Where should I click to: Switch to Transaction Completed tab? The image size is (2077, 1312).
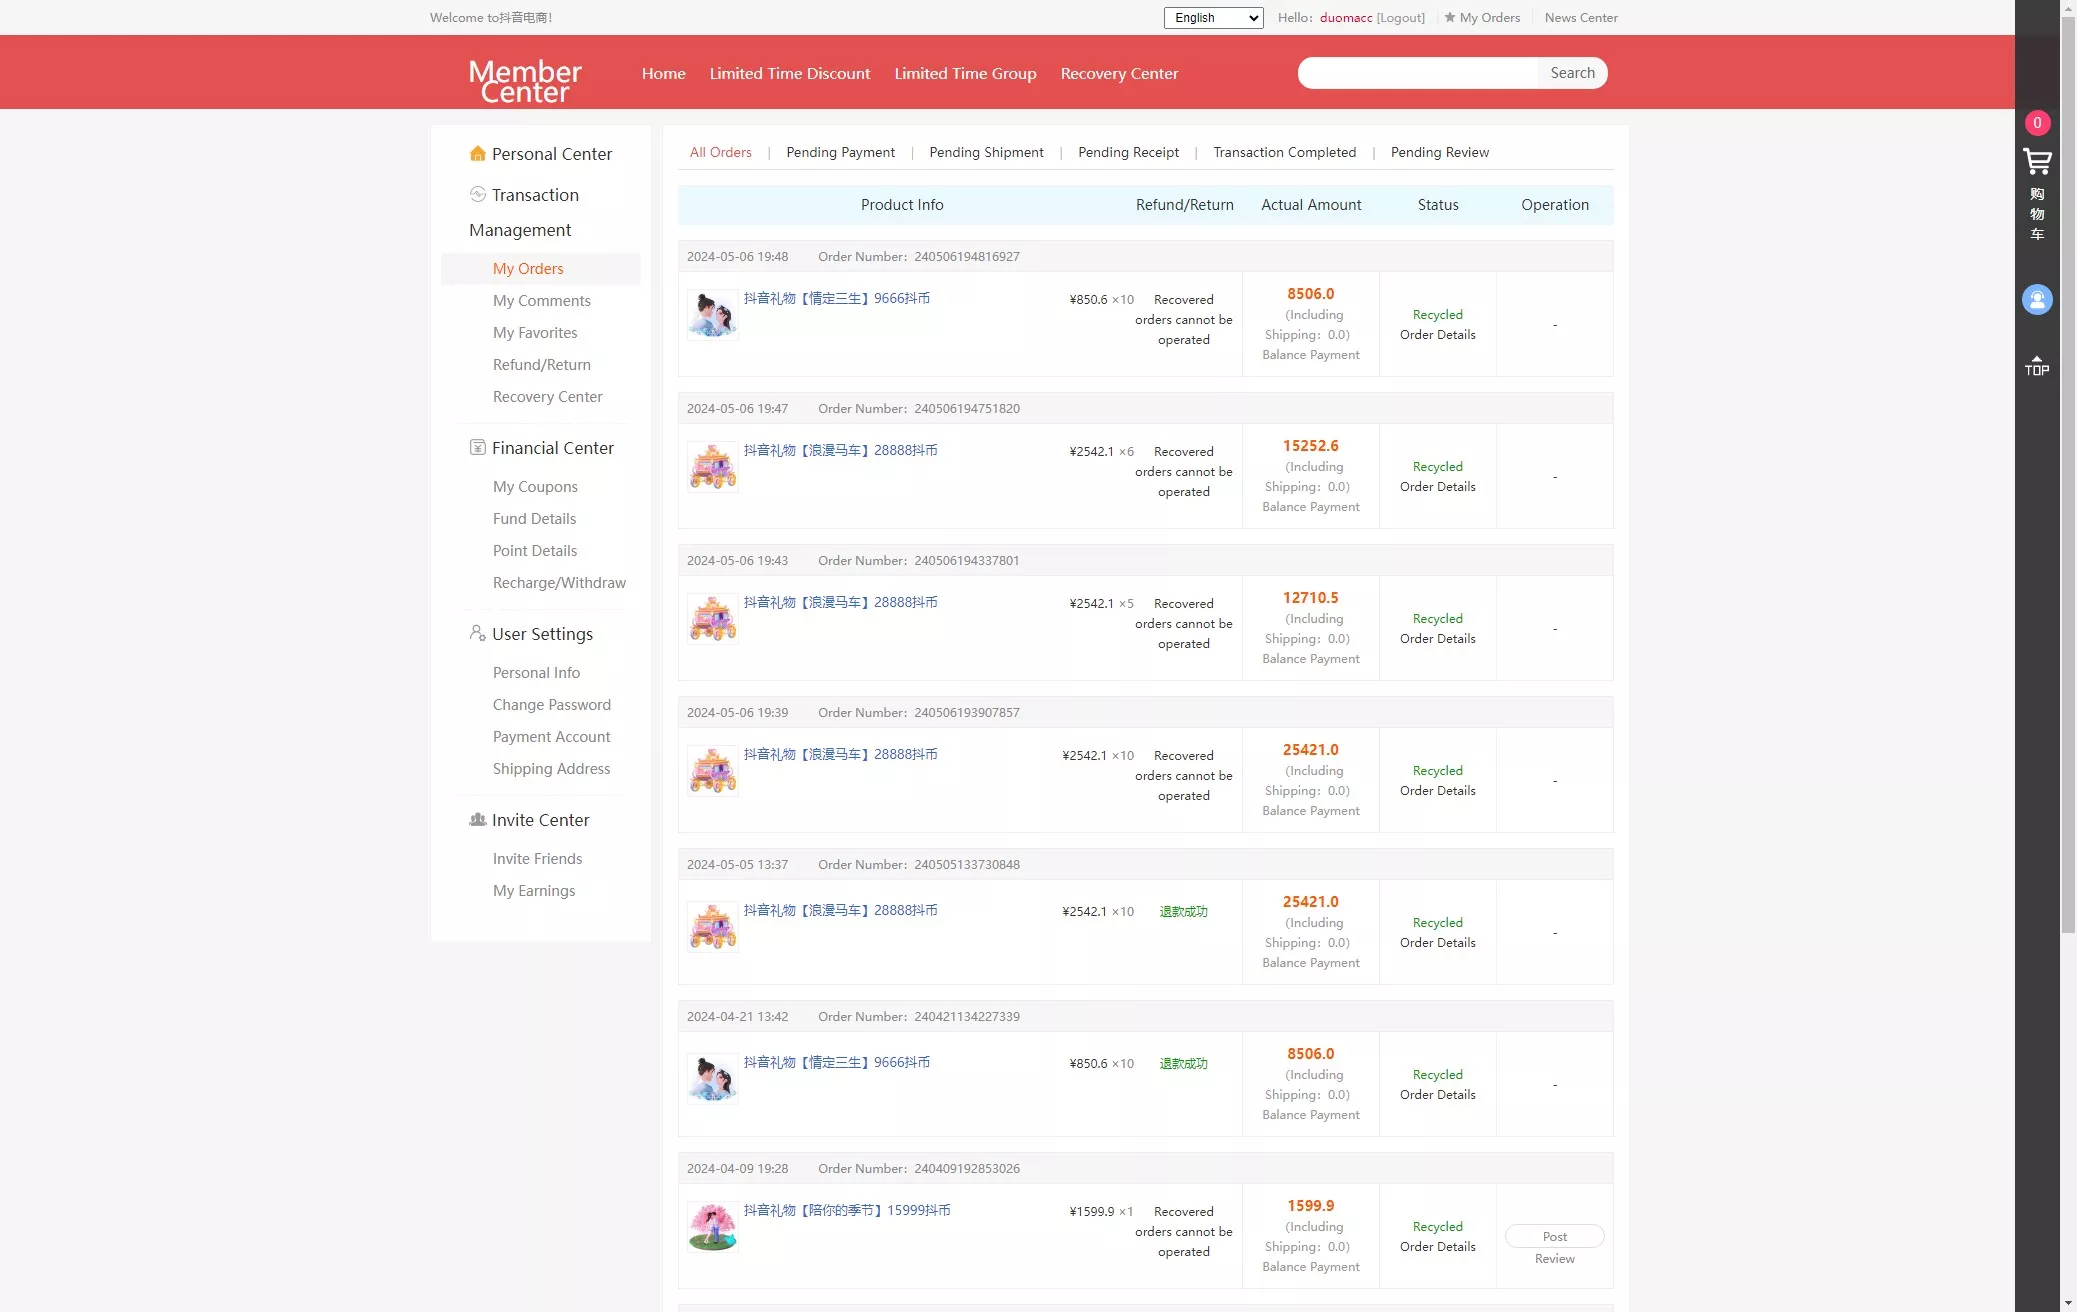point(1284,152)
